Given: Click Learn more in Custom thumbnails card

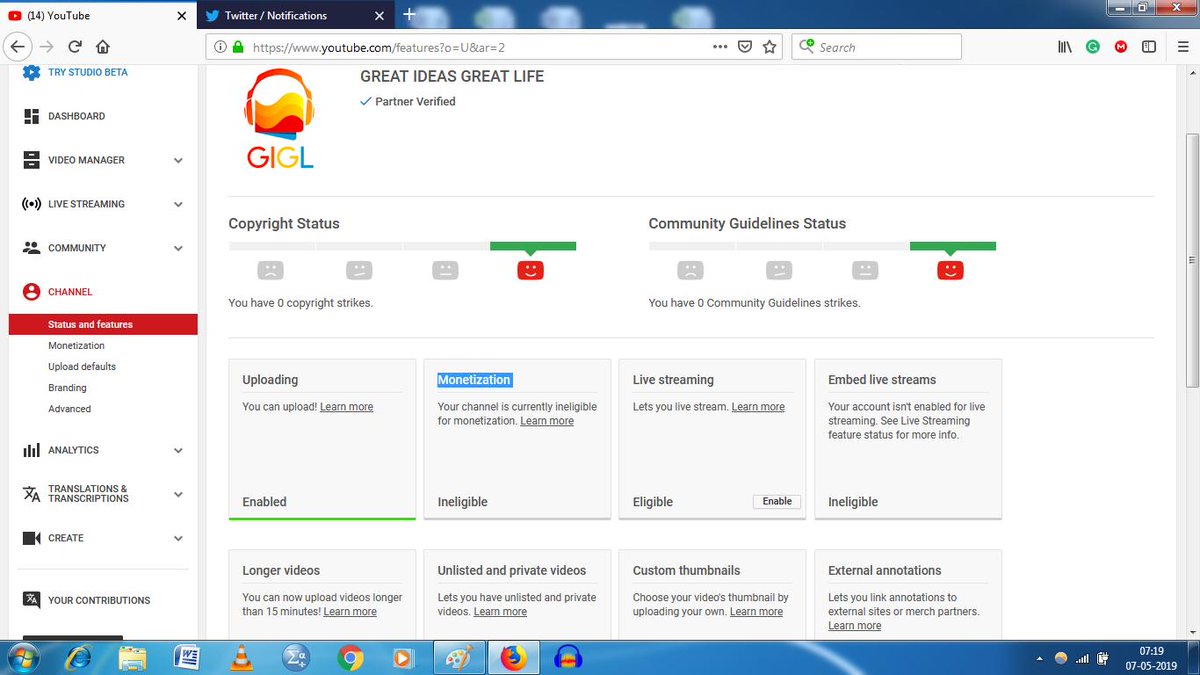Looking at the screenshot, I should coord(756,612).
